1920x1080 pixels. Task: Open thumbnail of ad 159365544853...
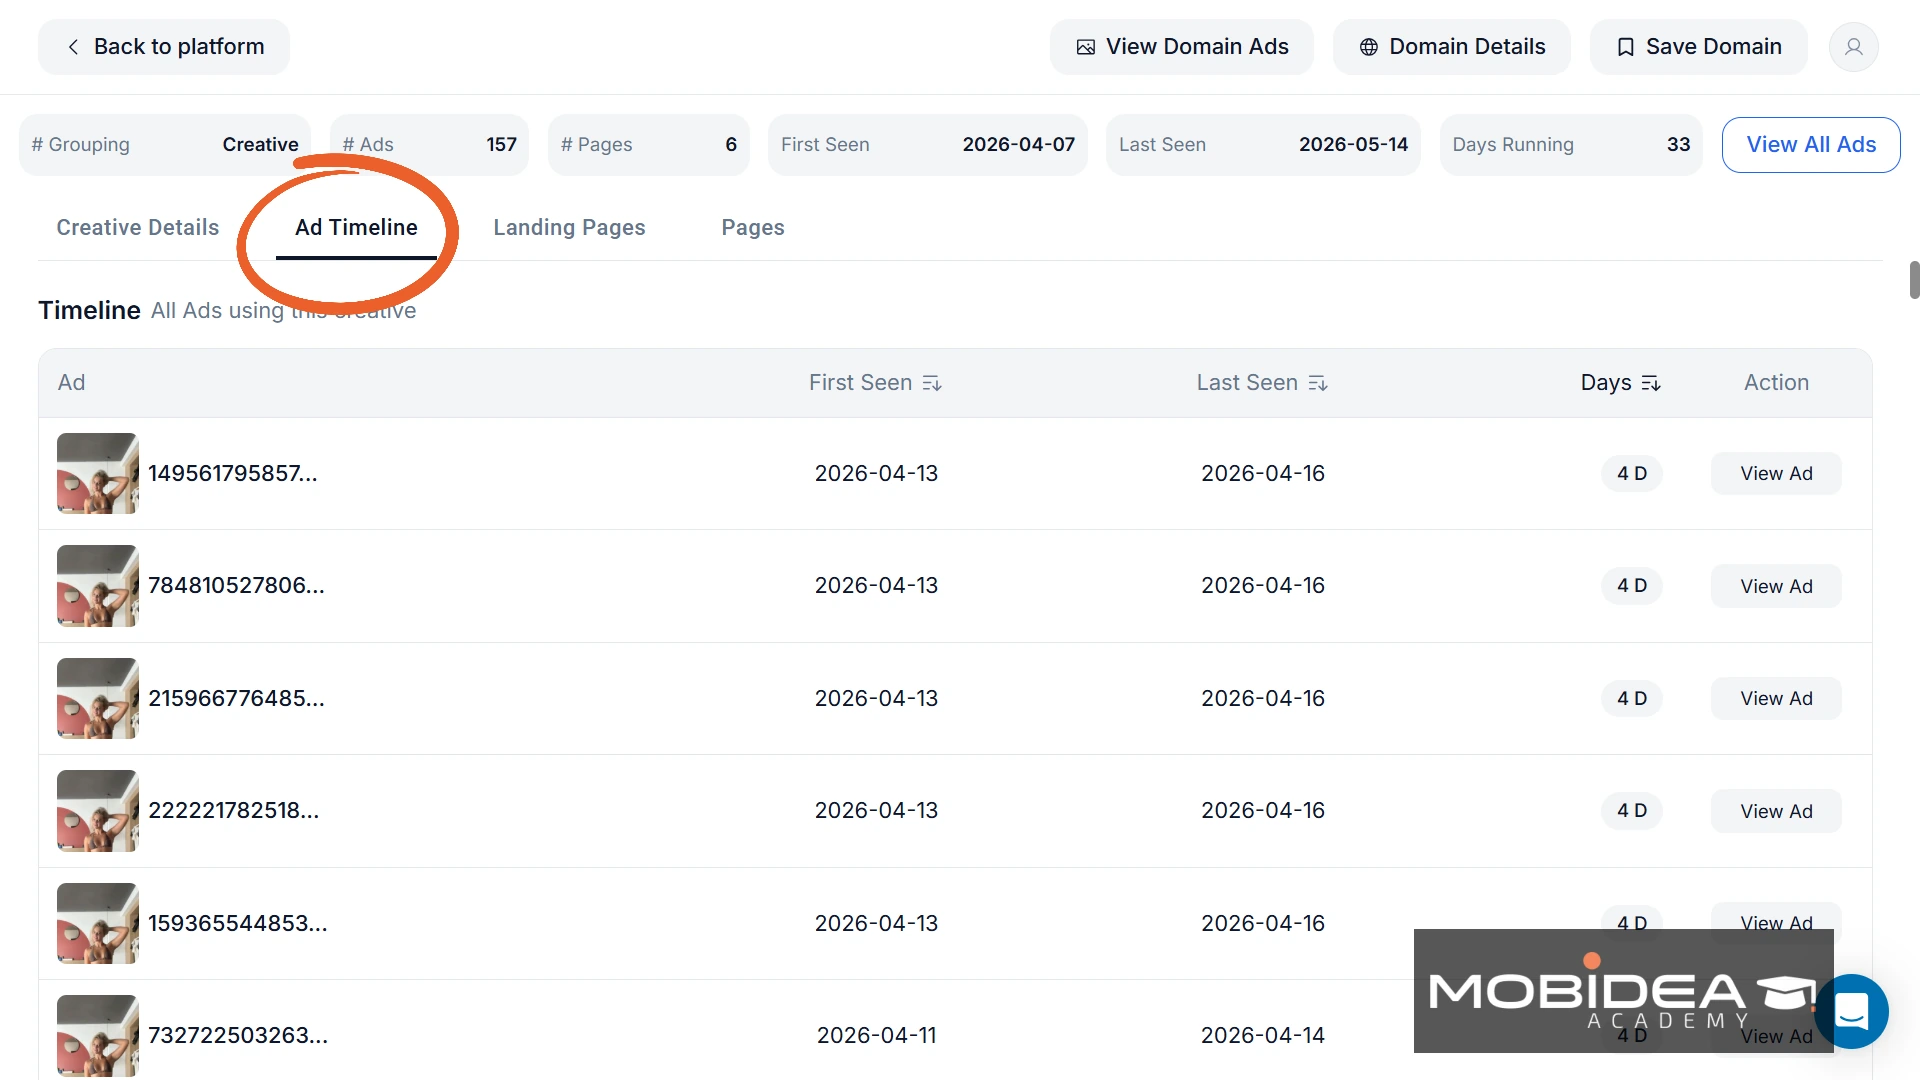pyautogui.click(x=97, y=924)
